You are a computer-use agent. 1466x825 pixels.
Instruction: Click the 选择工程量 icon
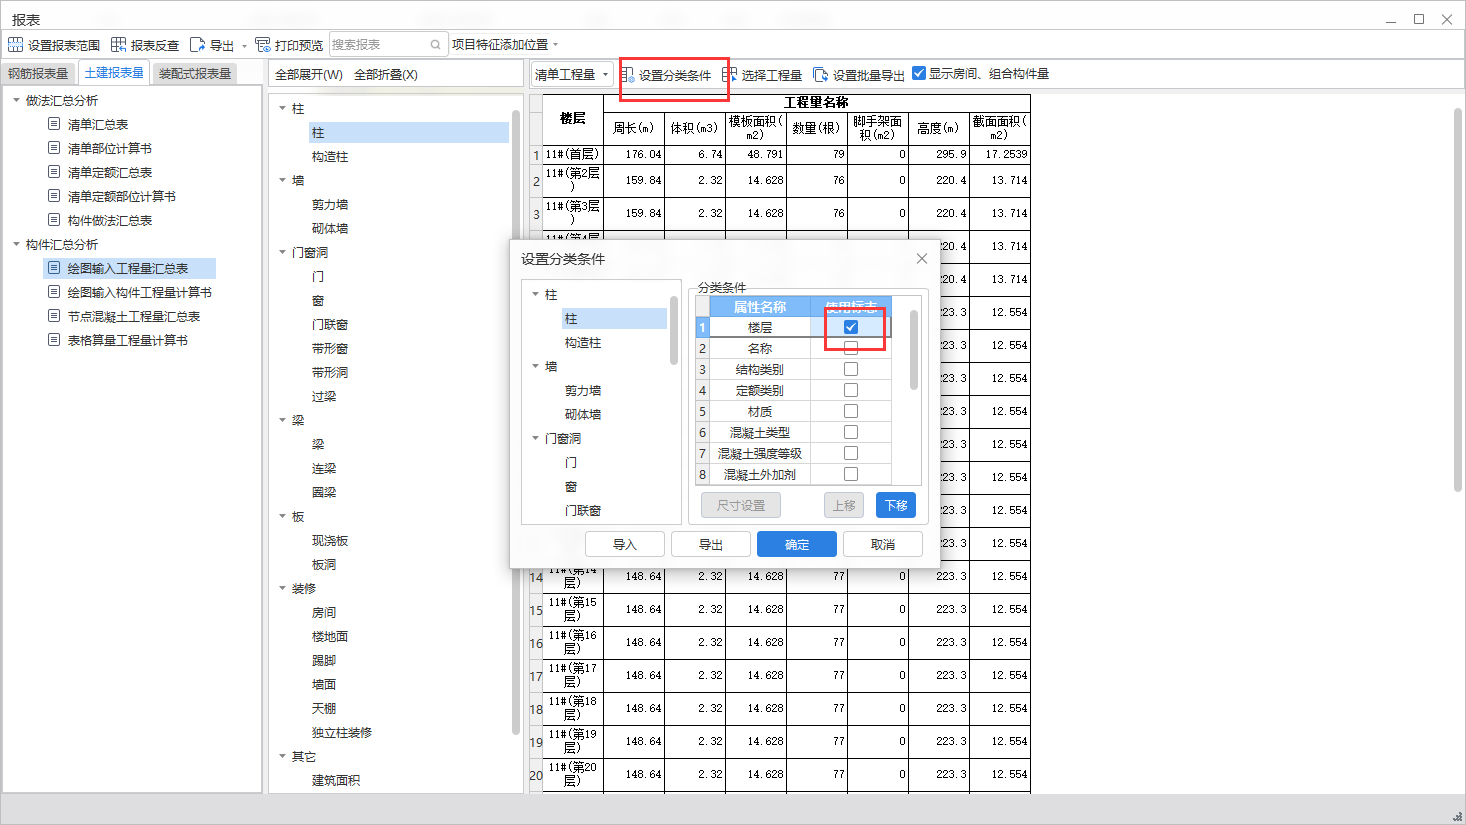(730, 75)
